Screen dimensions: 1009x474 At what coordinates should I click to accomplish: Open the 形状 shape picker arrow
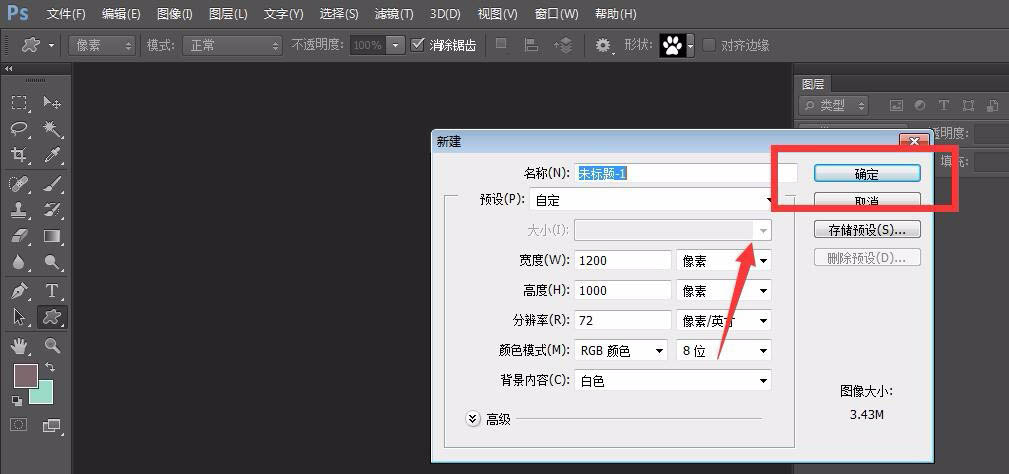click(x=690, y=46)
